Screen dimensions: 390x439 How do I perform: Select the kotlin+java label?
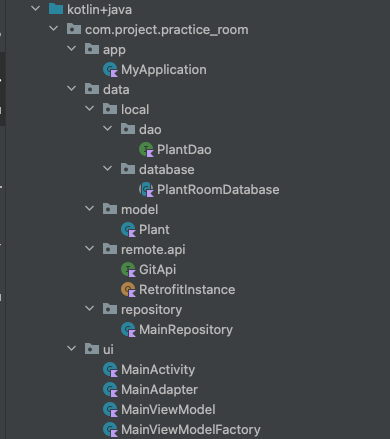tap(99, 10)
